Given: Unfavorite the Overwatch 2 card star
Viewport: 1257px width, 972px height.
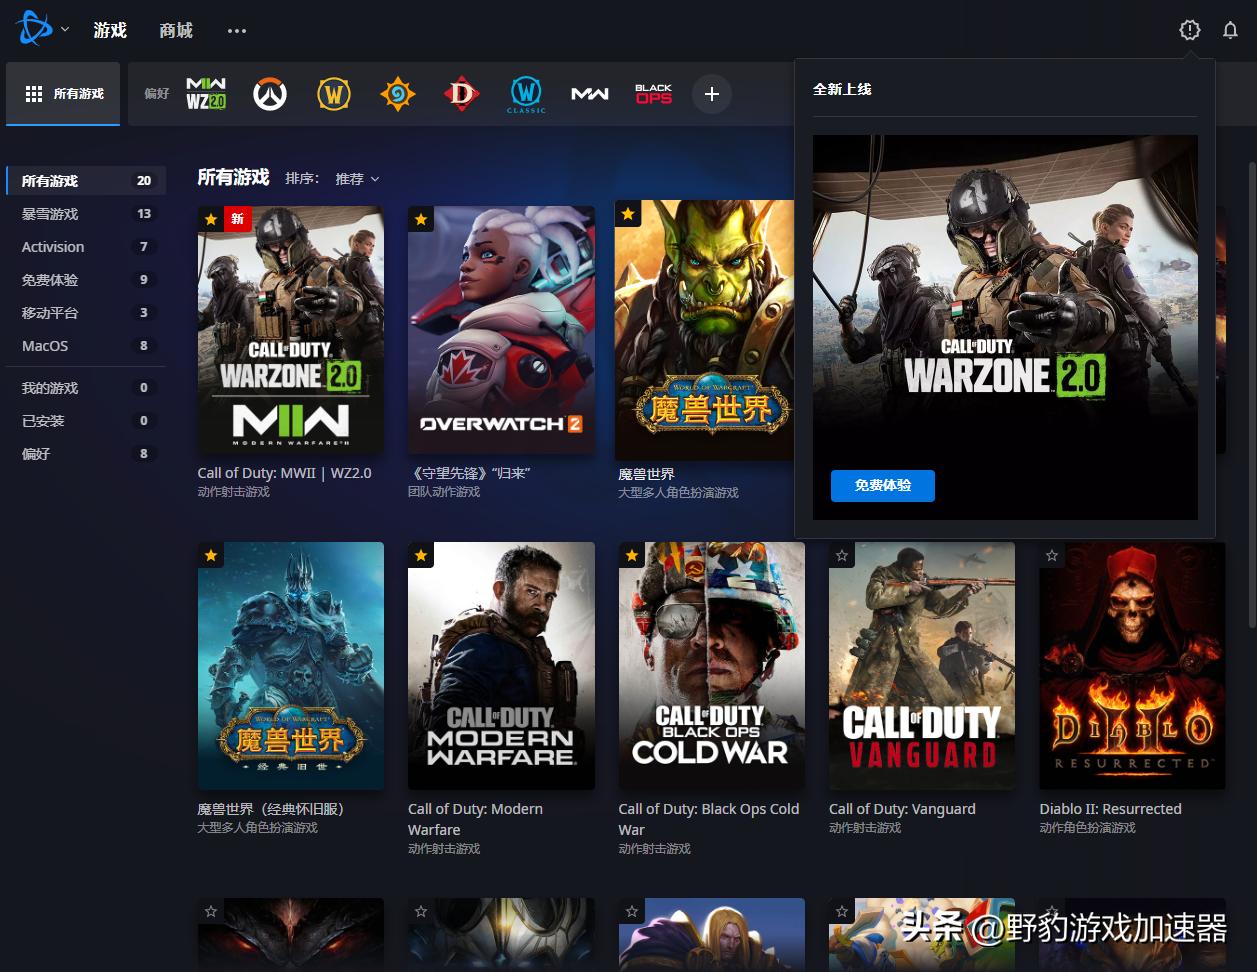Looking at the screenshot, I should (x=421, y=219).
